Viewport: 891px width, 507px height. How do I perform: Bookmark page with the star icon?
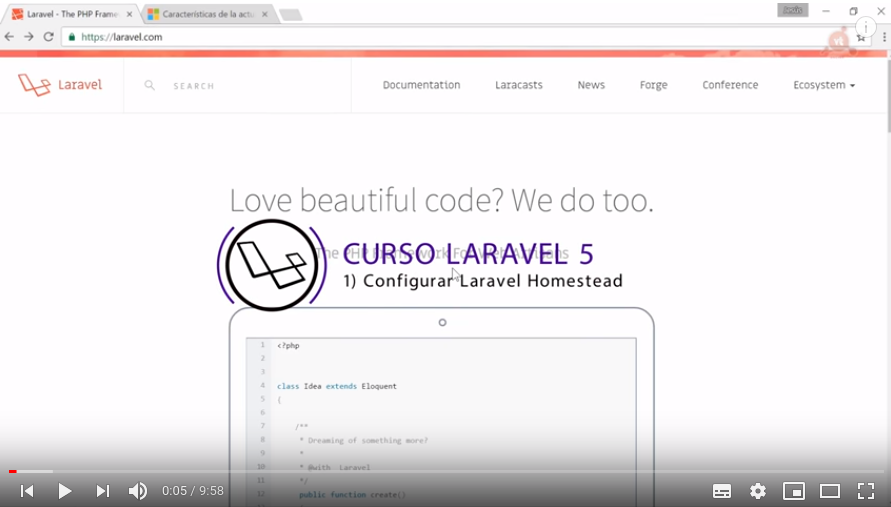tap(861, 38)
